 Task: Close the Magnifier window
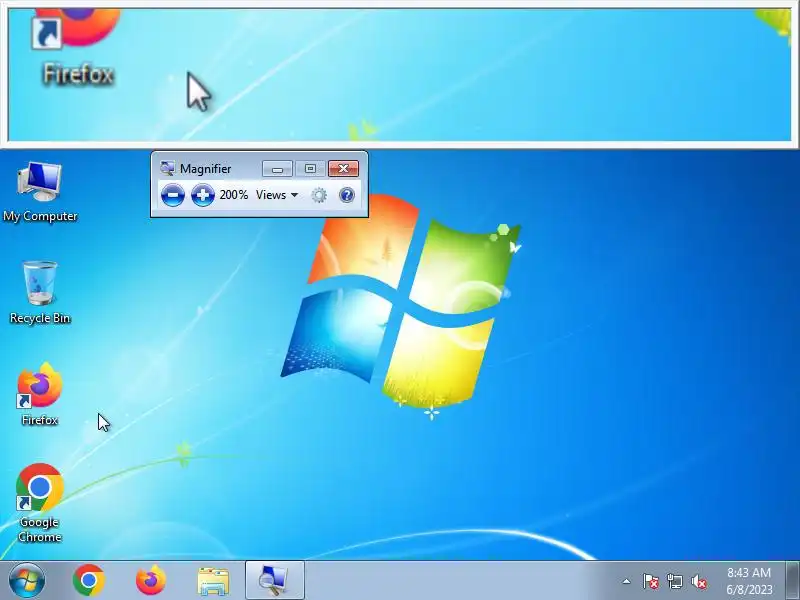(343, 168)
